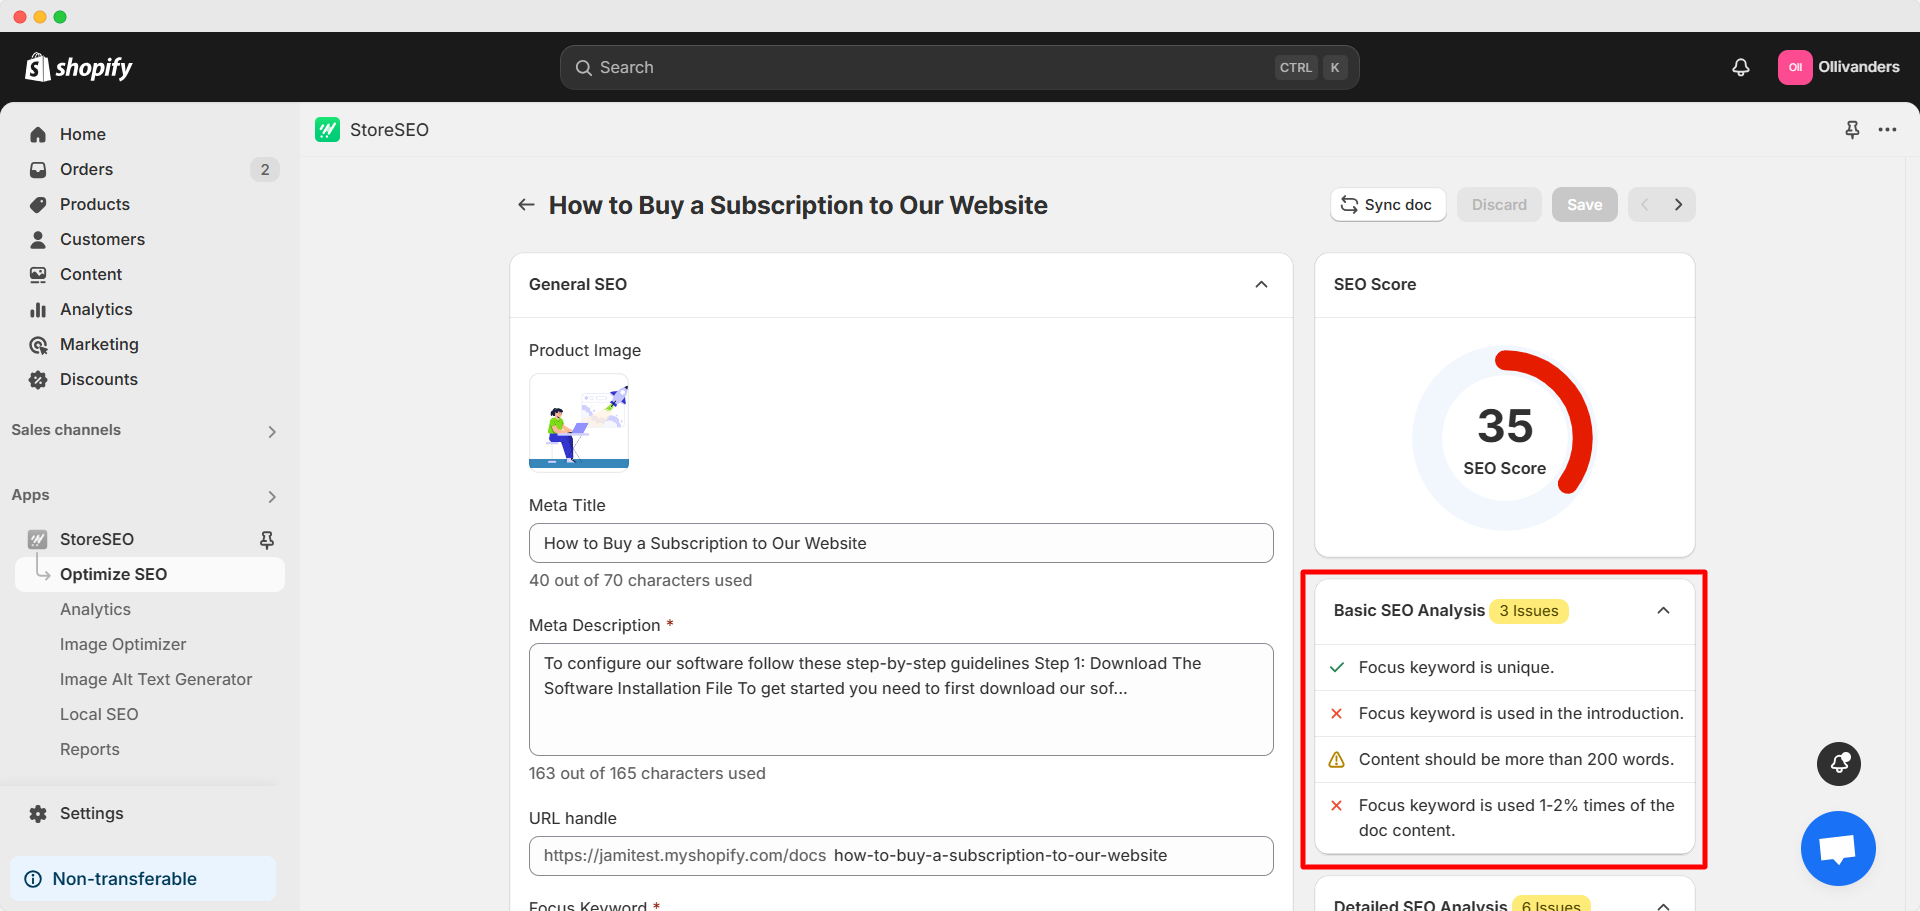Click the Sync doc button
The image size is (1920, 911).
1388,204
